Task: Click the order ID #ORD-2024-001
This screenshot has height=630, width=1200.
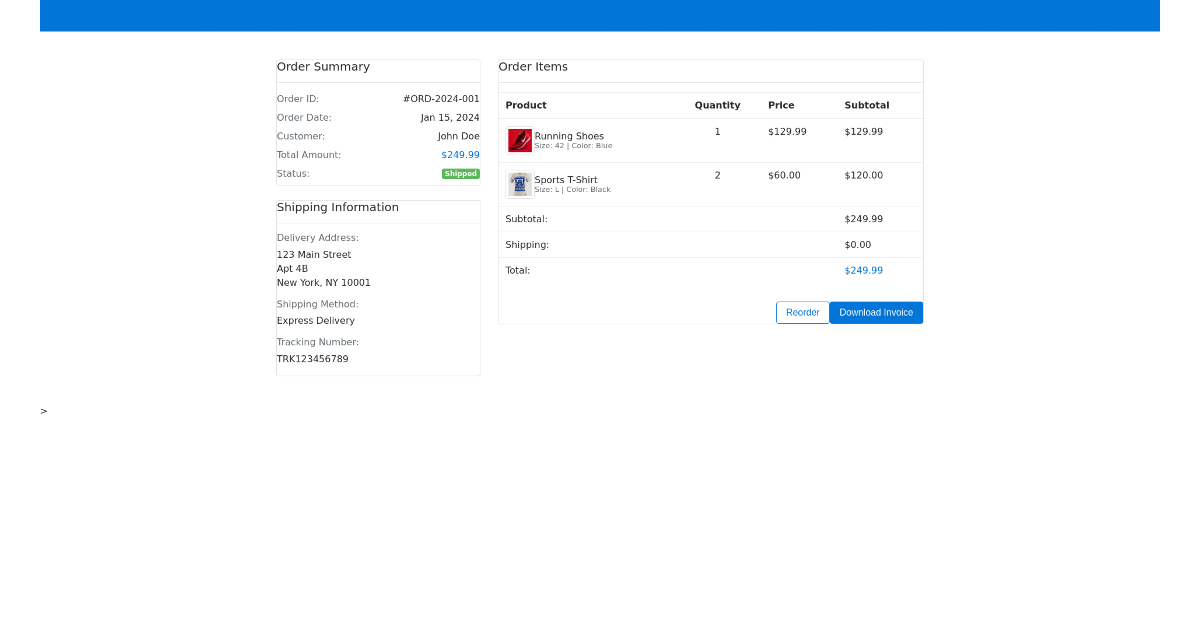Action: [441, 98]
